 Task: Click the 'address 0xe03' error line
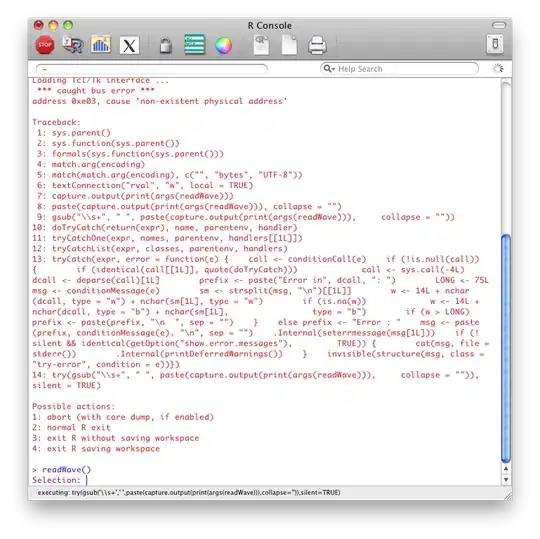pos(159,101)
